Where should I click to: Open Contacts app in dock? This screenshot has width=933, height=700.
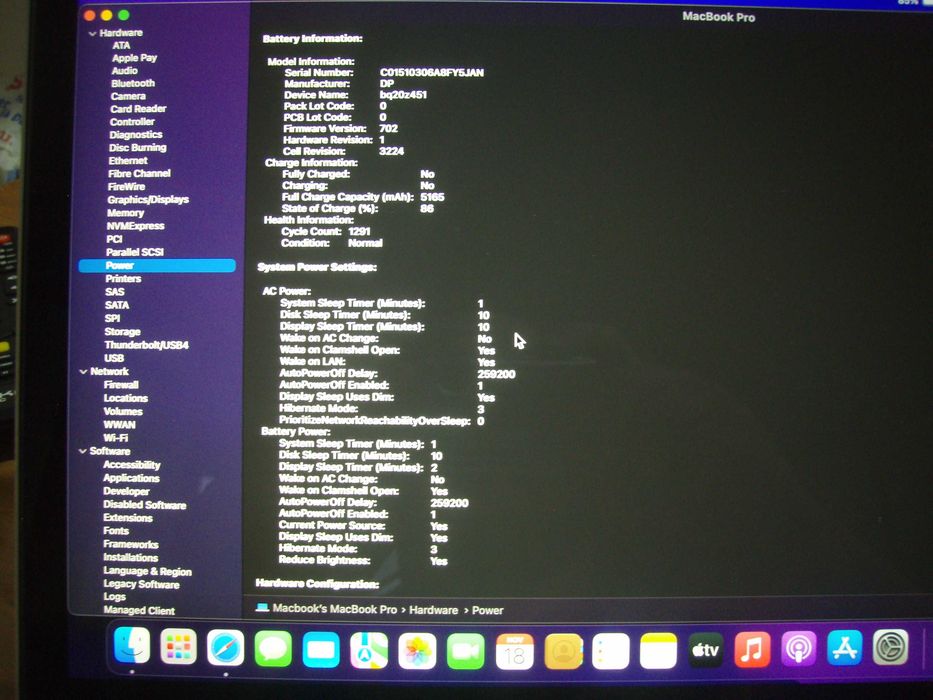point(563,651)
